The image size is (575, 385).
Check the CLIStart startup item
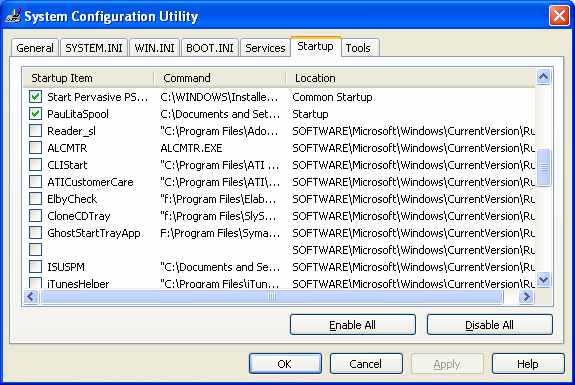coord(35,165)
